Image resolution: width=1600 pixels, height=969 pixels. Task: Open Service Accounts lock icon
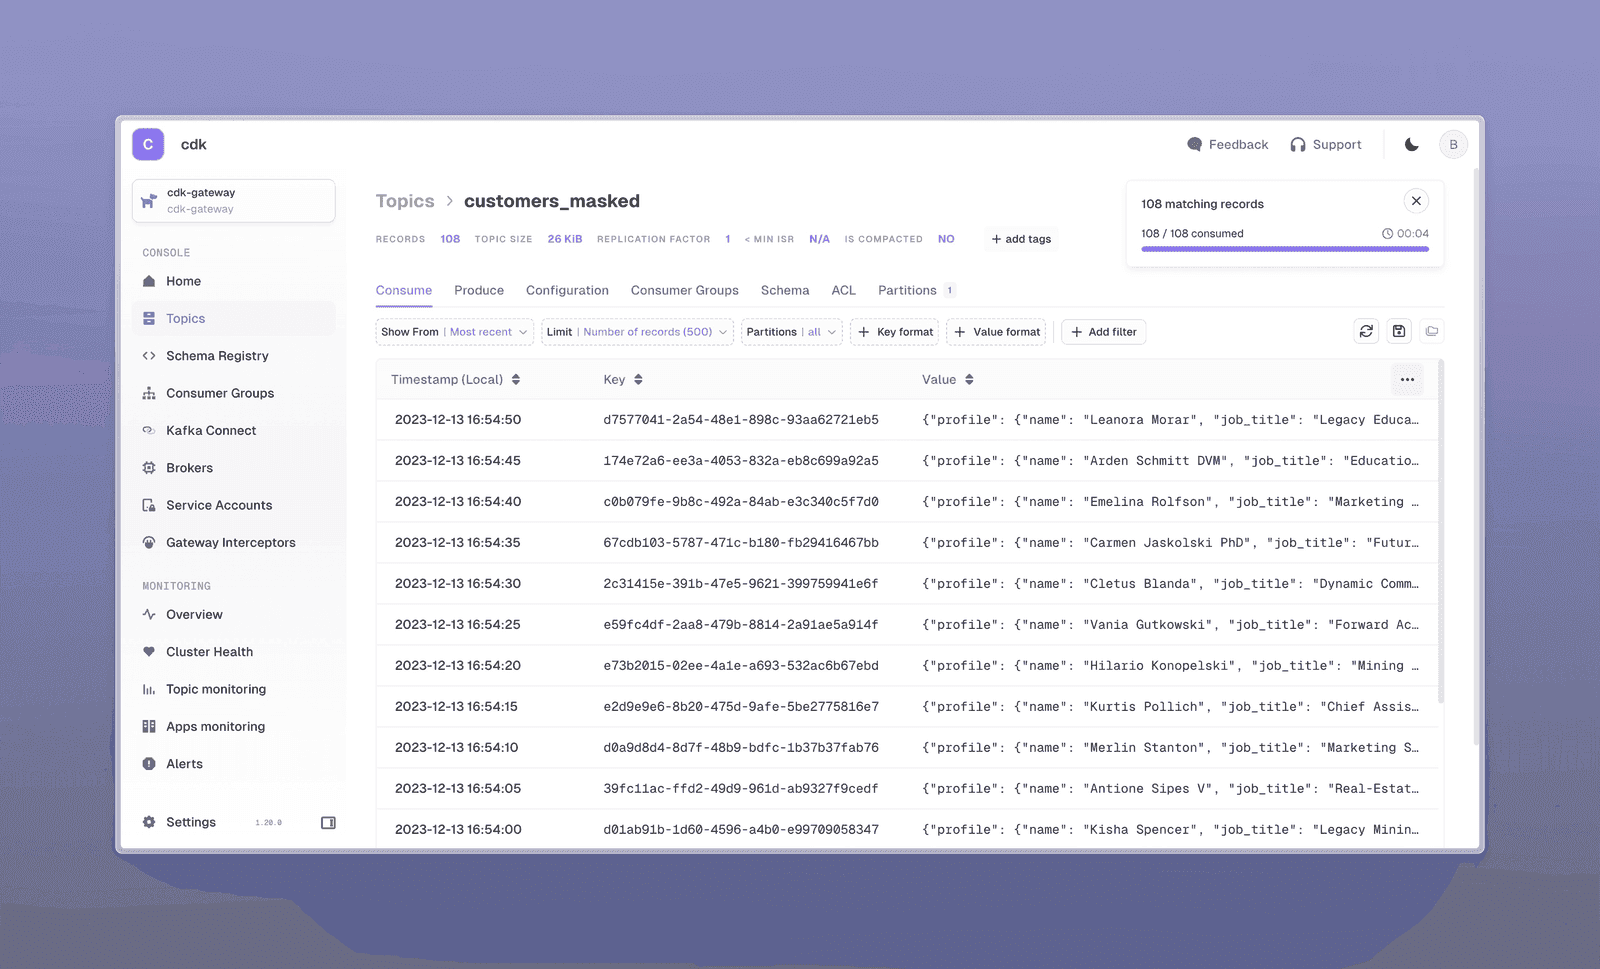point(149,505)
